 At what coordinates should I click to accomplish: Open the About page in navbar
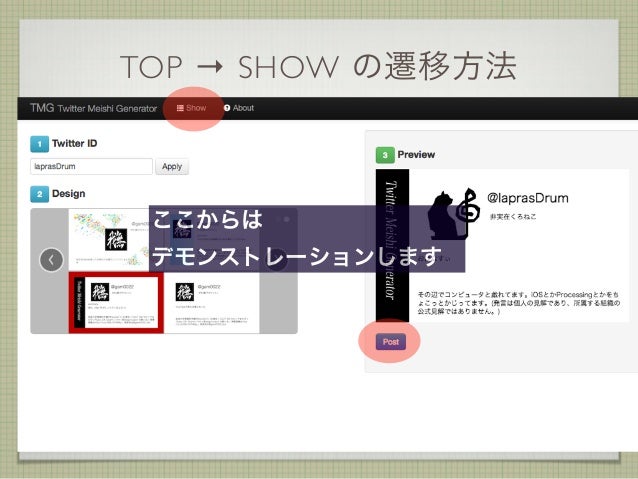[x=239, y=108]
